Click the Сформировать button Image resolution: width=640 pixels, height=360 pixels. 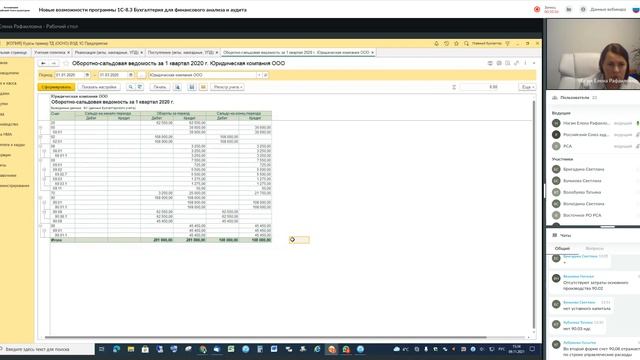click(x=56, y=87)
